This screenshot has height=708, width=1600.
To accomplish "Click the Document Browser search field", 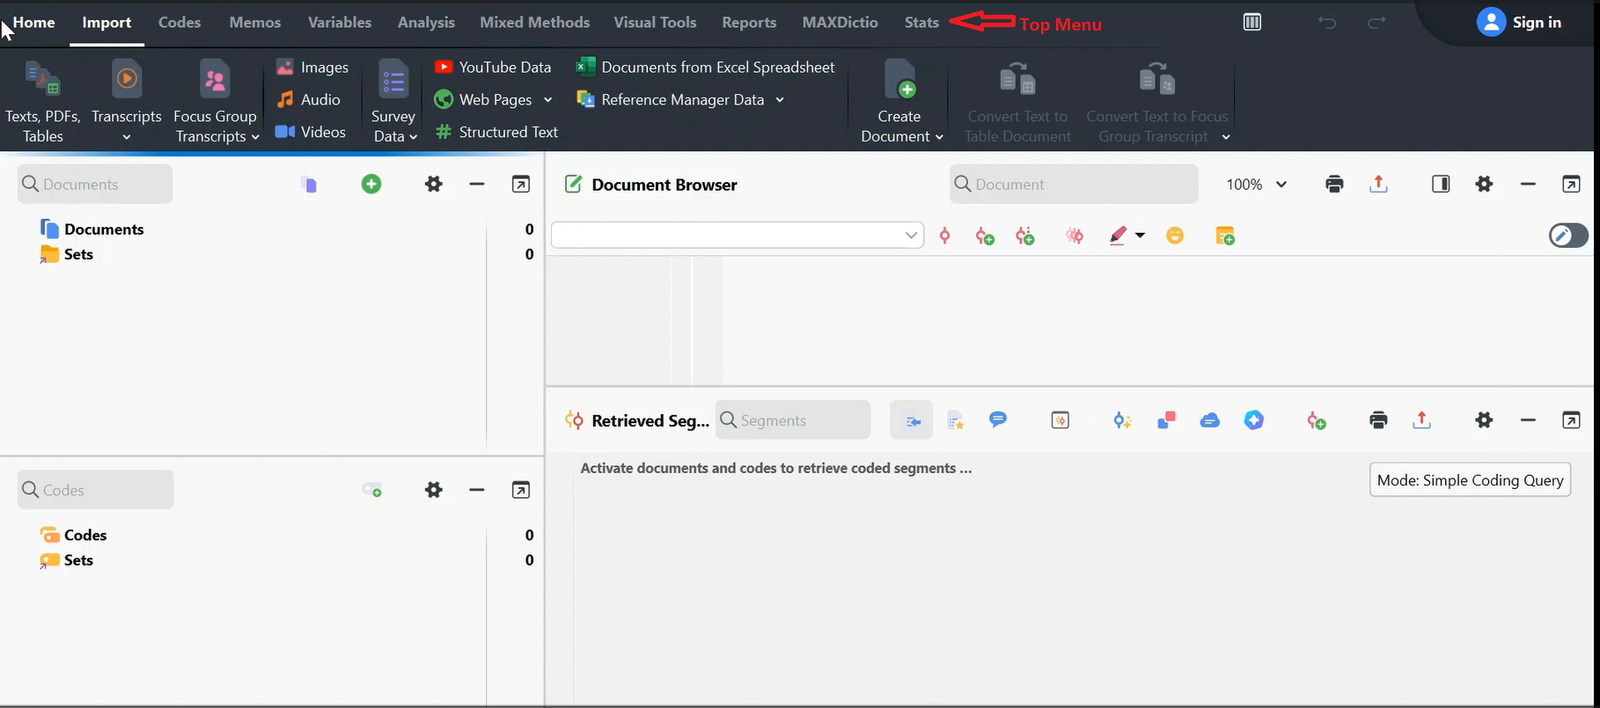I will [1074, 184].
